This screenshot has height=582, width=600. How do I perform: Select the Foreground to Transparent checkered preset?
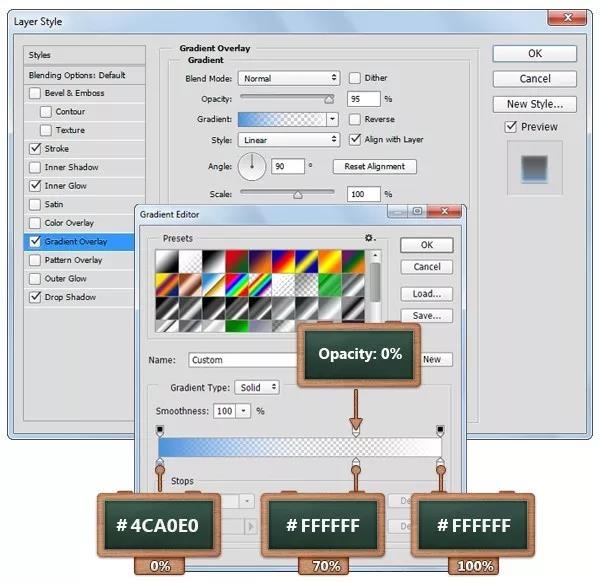(x=191, y=261)
